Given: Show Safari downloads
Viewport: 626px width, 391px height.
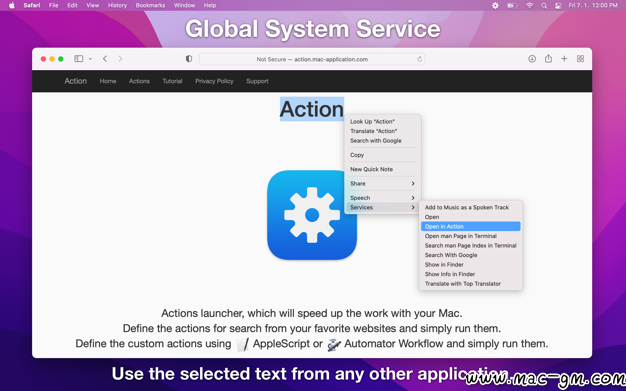Looking at the screenshot, I should pyautogui.click(x=532, y=59).
